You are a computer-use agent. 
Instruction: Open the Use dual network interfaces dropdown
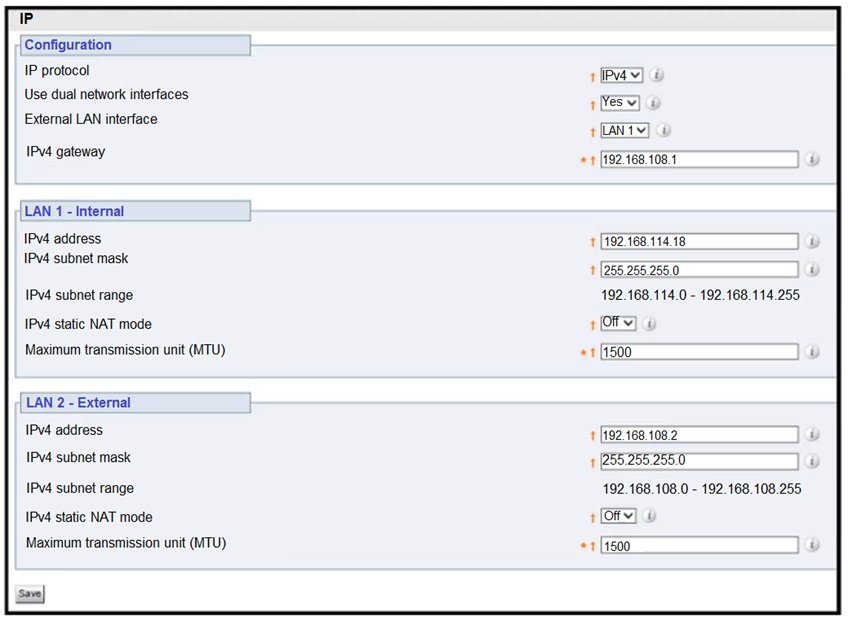coord(619,102)
